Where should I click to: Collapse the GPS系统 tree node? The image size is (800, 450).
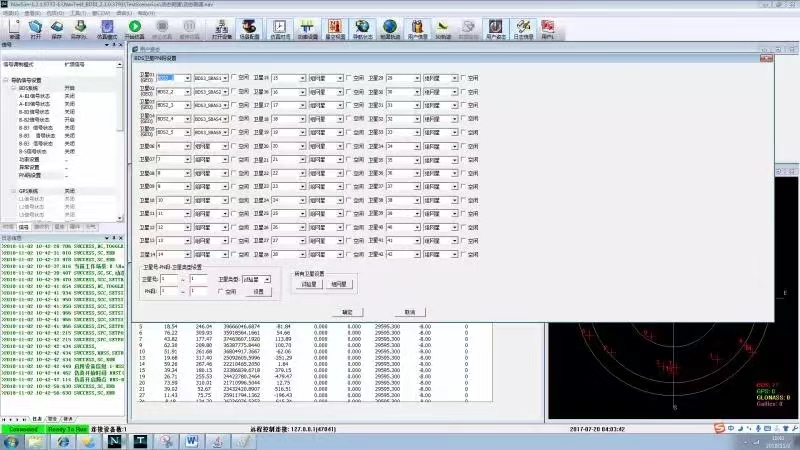click(x=14, y=191)
